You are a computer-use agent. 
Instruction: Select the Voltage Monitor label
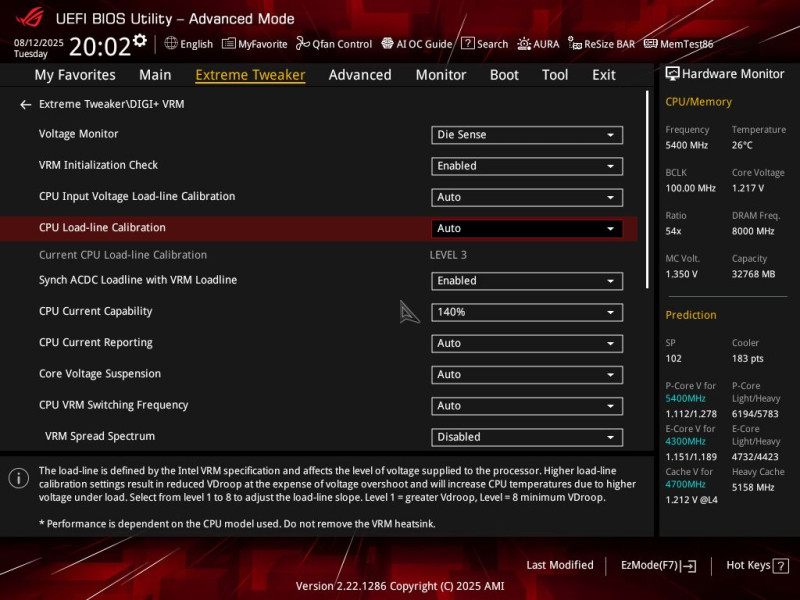pos(79,134)
